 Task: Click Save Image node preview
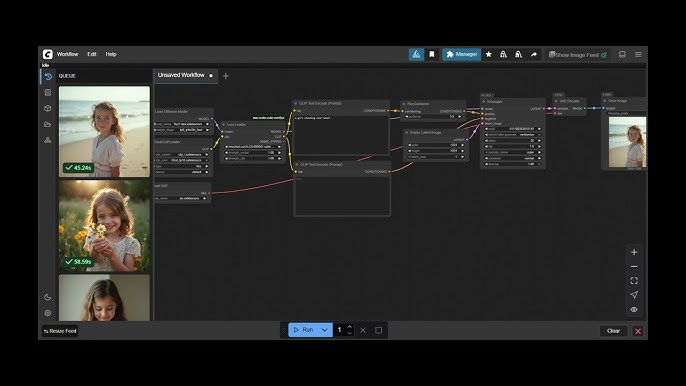[x=627, y=142]
